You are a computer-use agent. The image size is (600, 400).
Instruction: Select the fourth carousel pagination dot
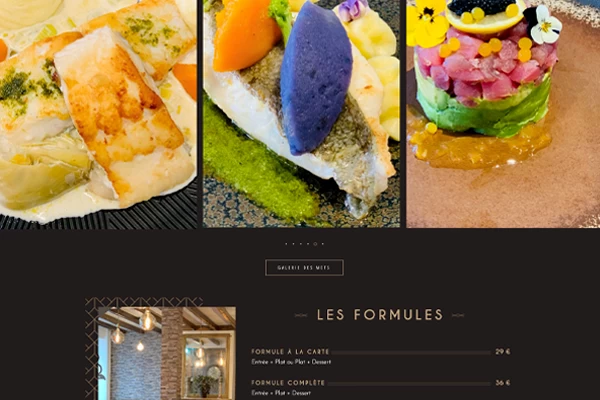(308, 244)
